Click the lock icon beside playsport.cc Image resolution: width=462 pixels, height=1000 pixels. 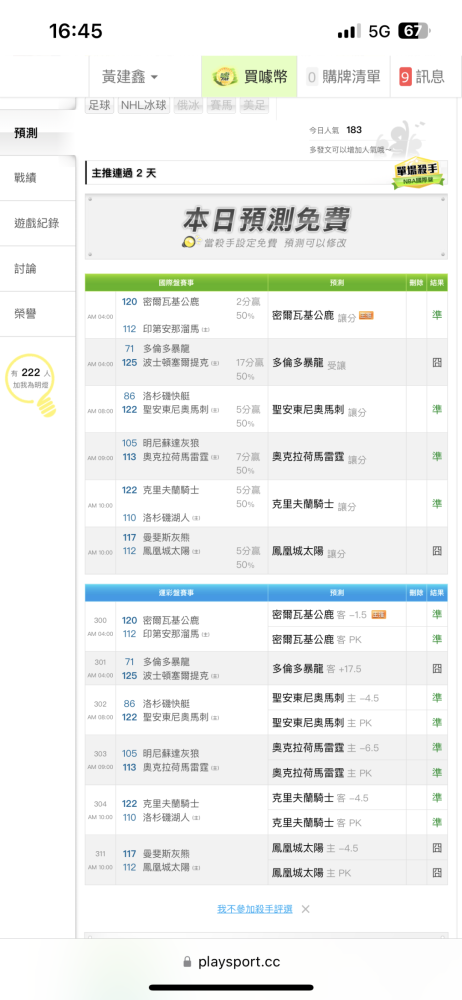coord(187,962)
